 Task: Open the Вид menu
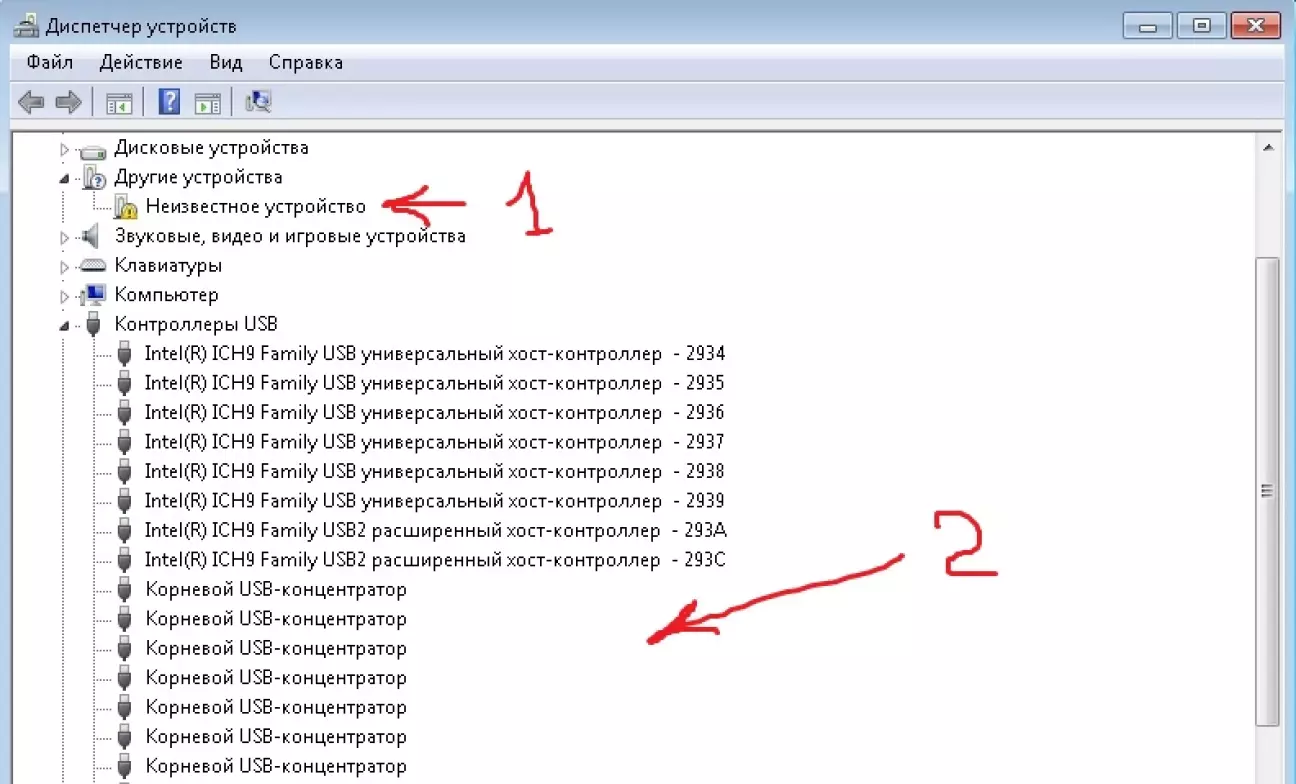click(226, 62)
